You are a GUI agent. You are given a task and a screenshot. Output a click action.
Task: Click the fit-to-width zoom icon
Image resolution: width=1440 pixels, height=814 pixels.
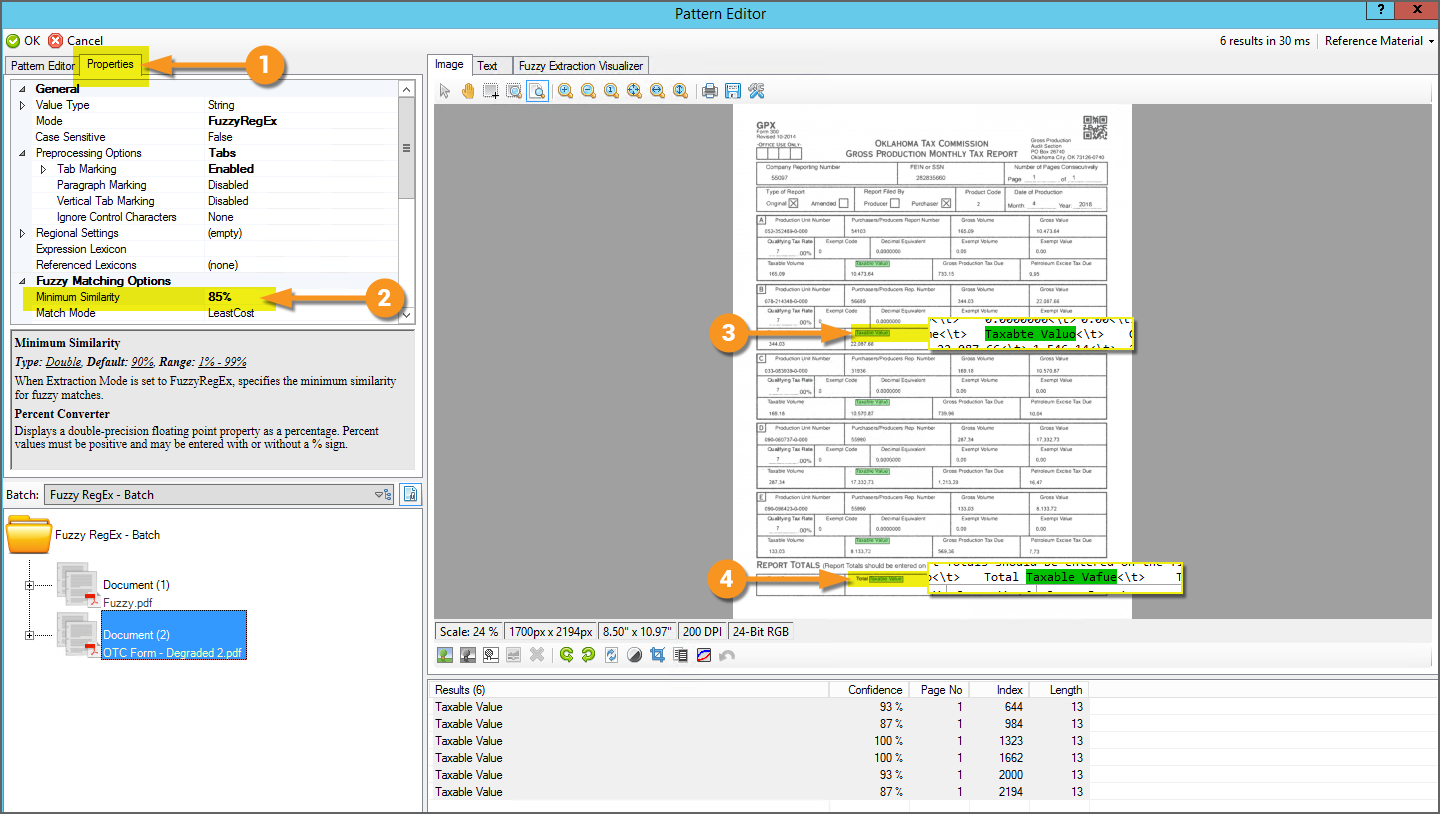[x=657, y=91]
